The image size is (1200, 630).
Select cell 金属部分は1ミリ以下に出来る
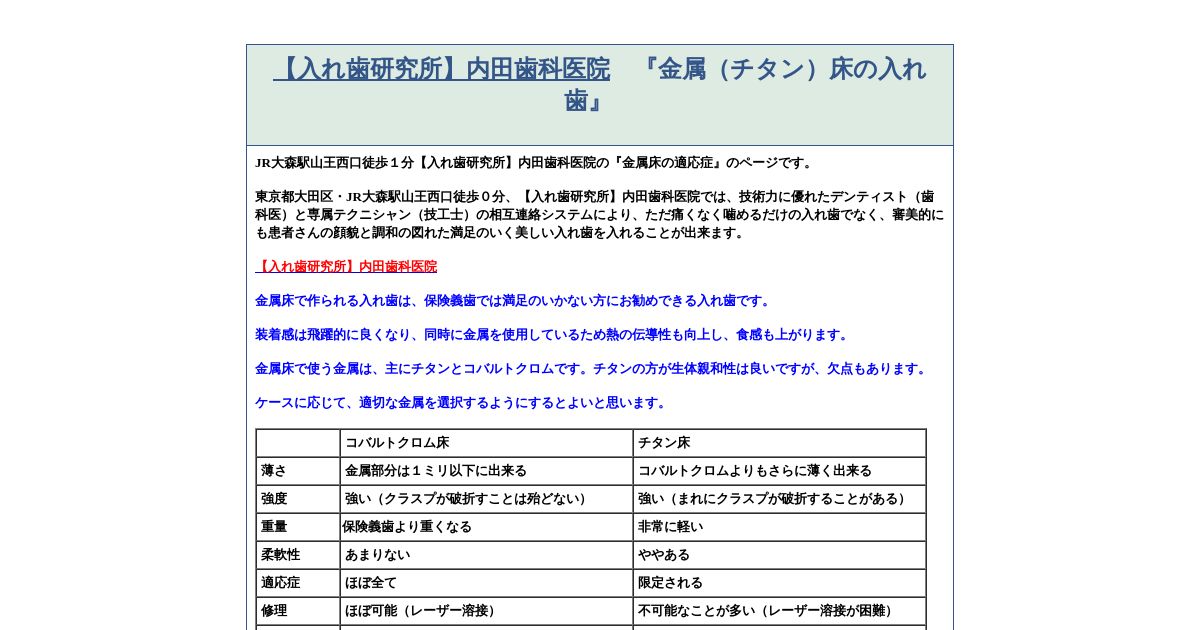[486, 471]
